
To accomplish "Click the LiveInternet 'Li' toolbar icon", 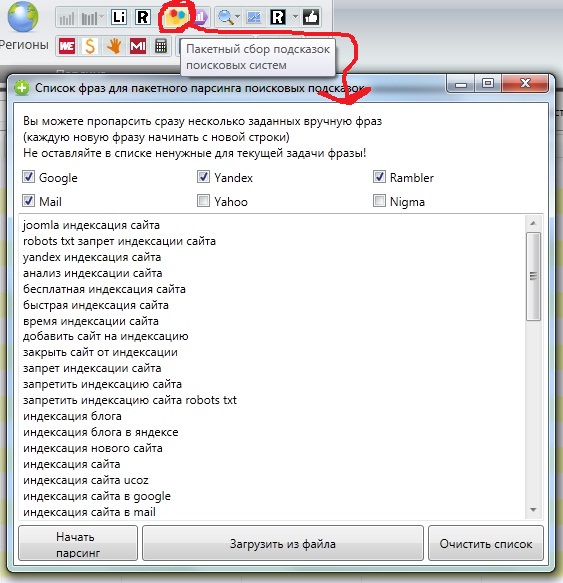I will tap(119, 17).
